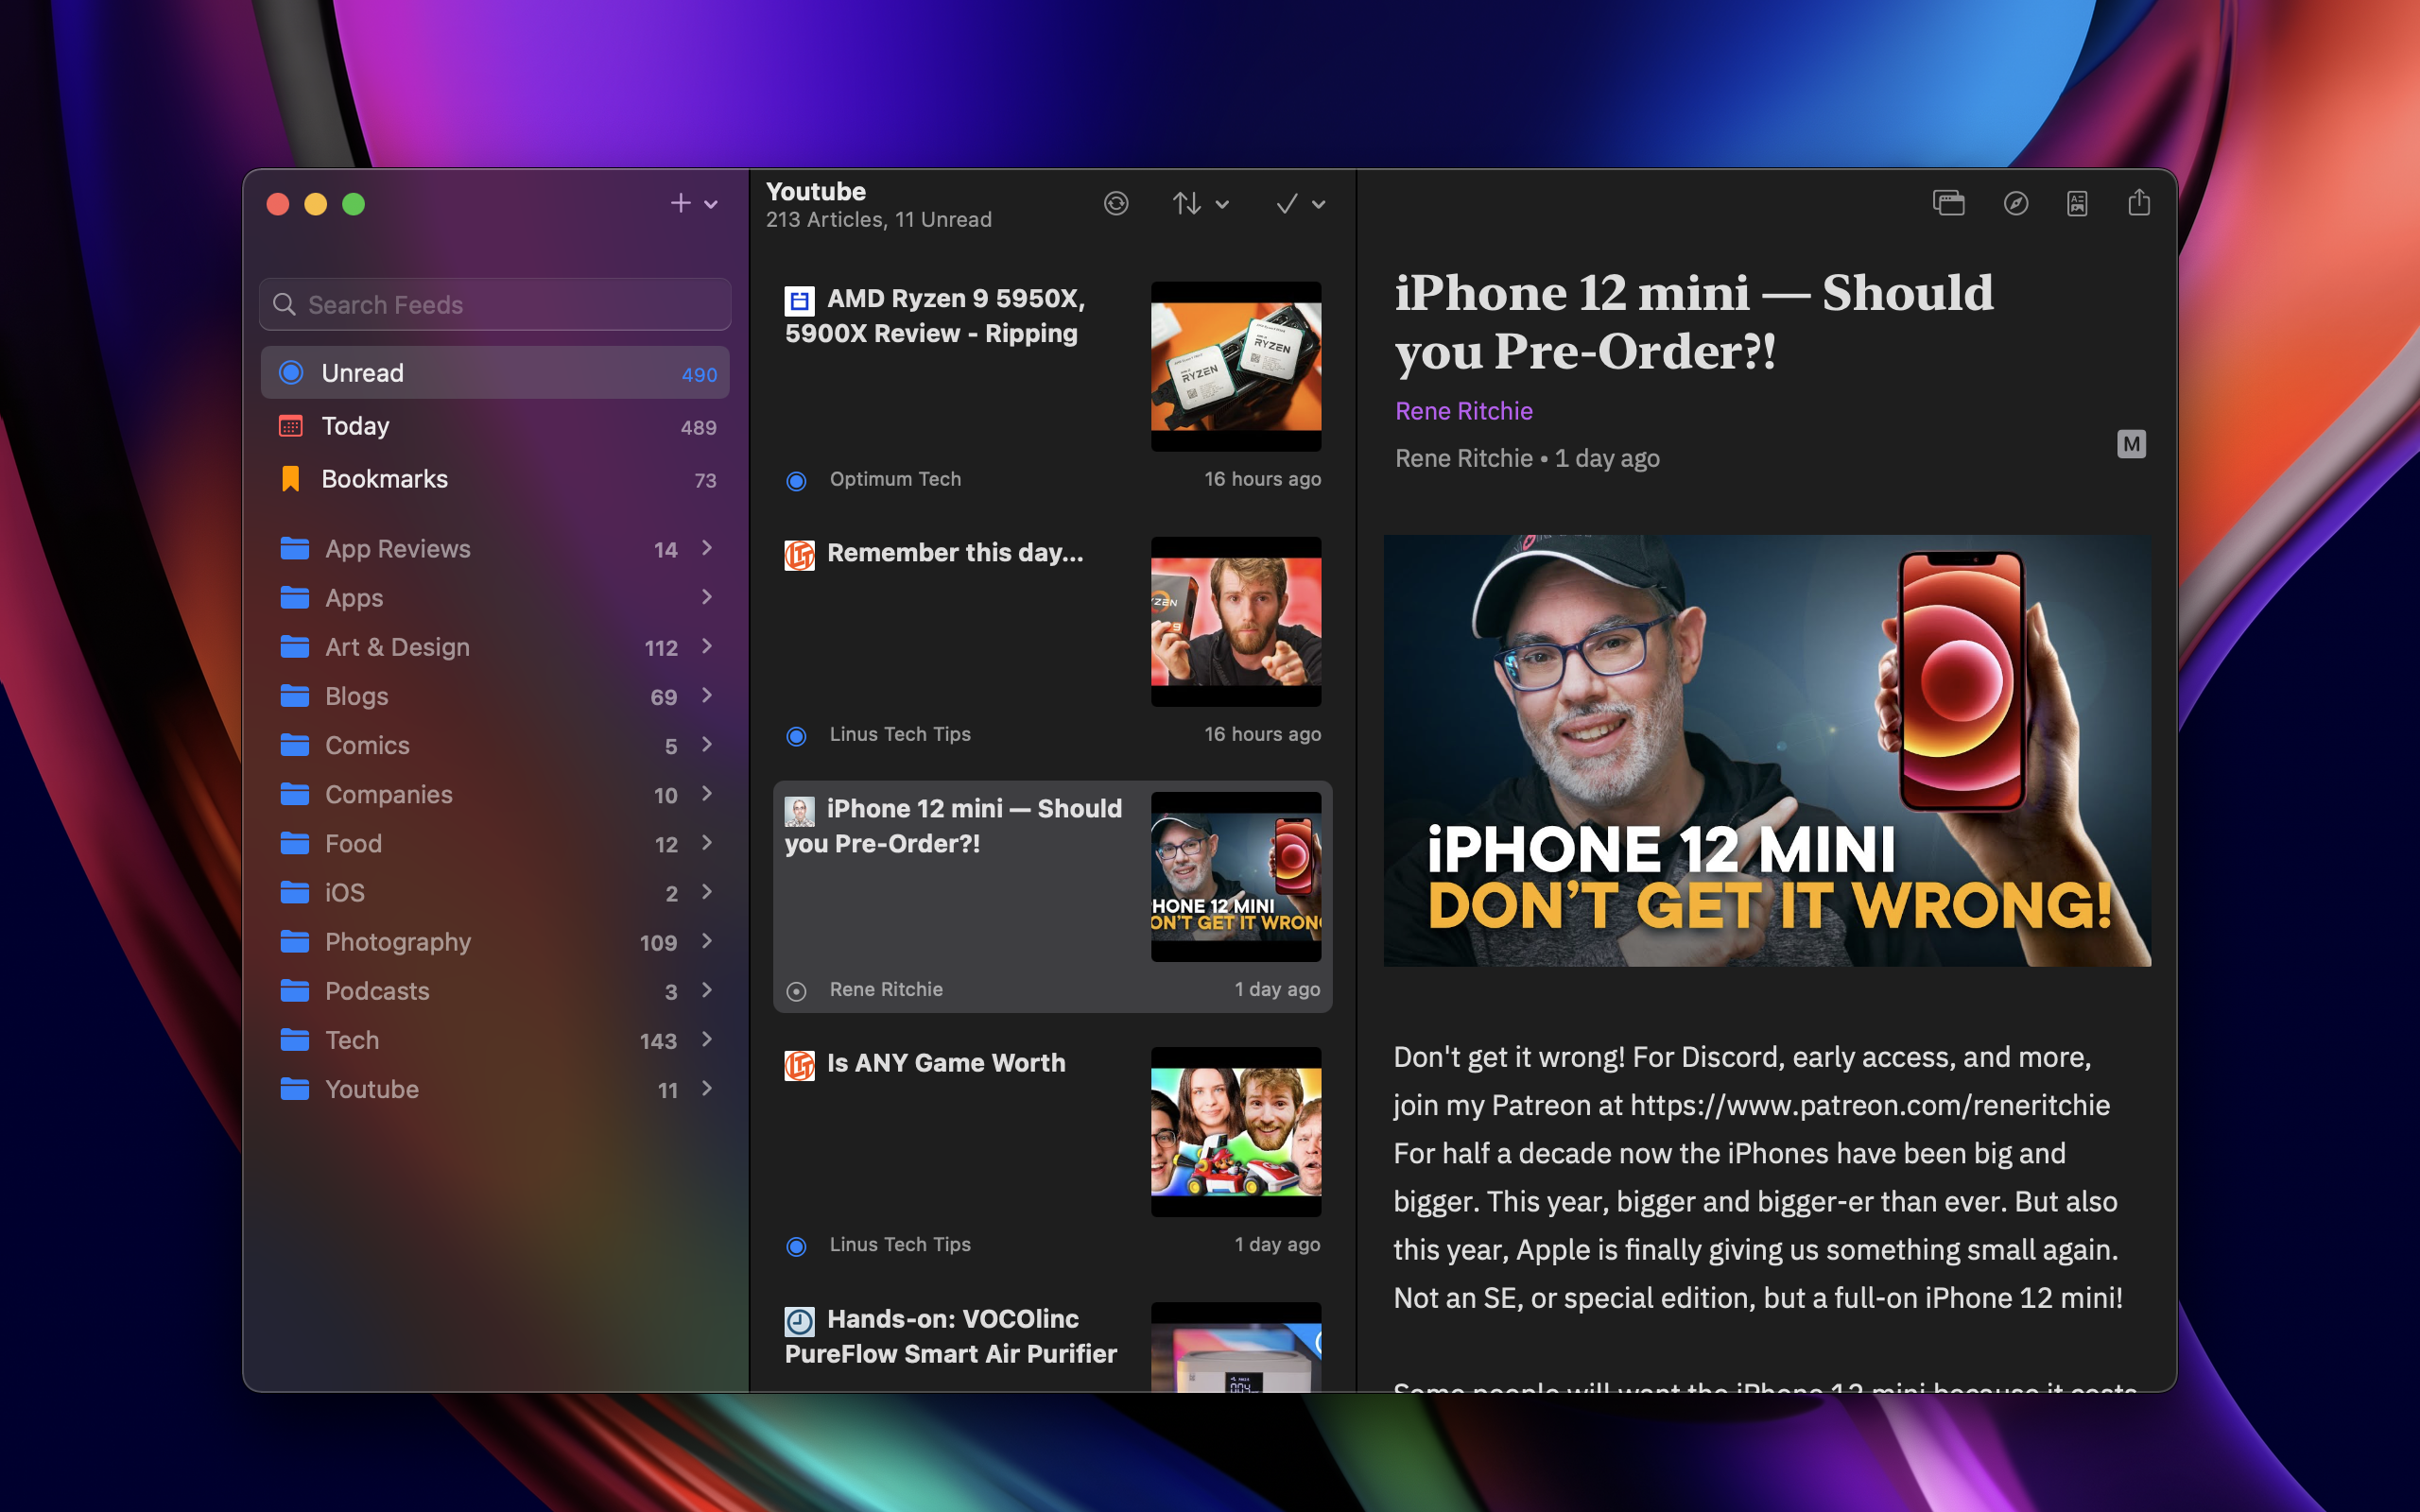Toggle read status of AMD Ryzen article
The width and height of the screenshot is (2420, 1512).
pos(796,481)
